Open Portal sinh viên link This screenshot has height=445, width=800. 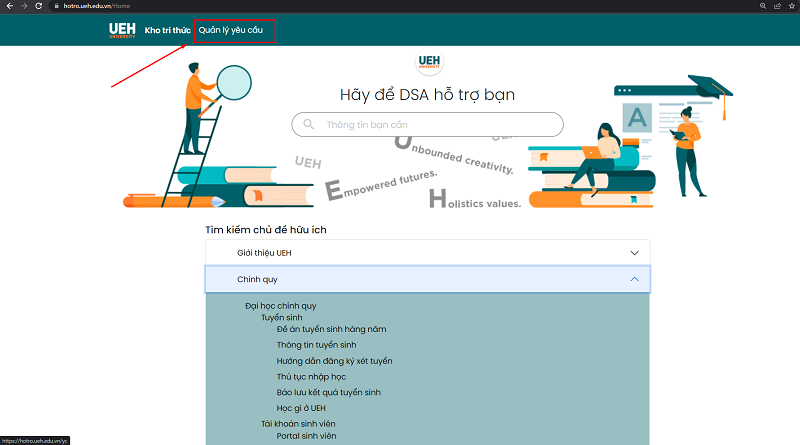(x=307, y=436)
